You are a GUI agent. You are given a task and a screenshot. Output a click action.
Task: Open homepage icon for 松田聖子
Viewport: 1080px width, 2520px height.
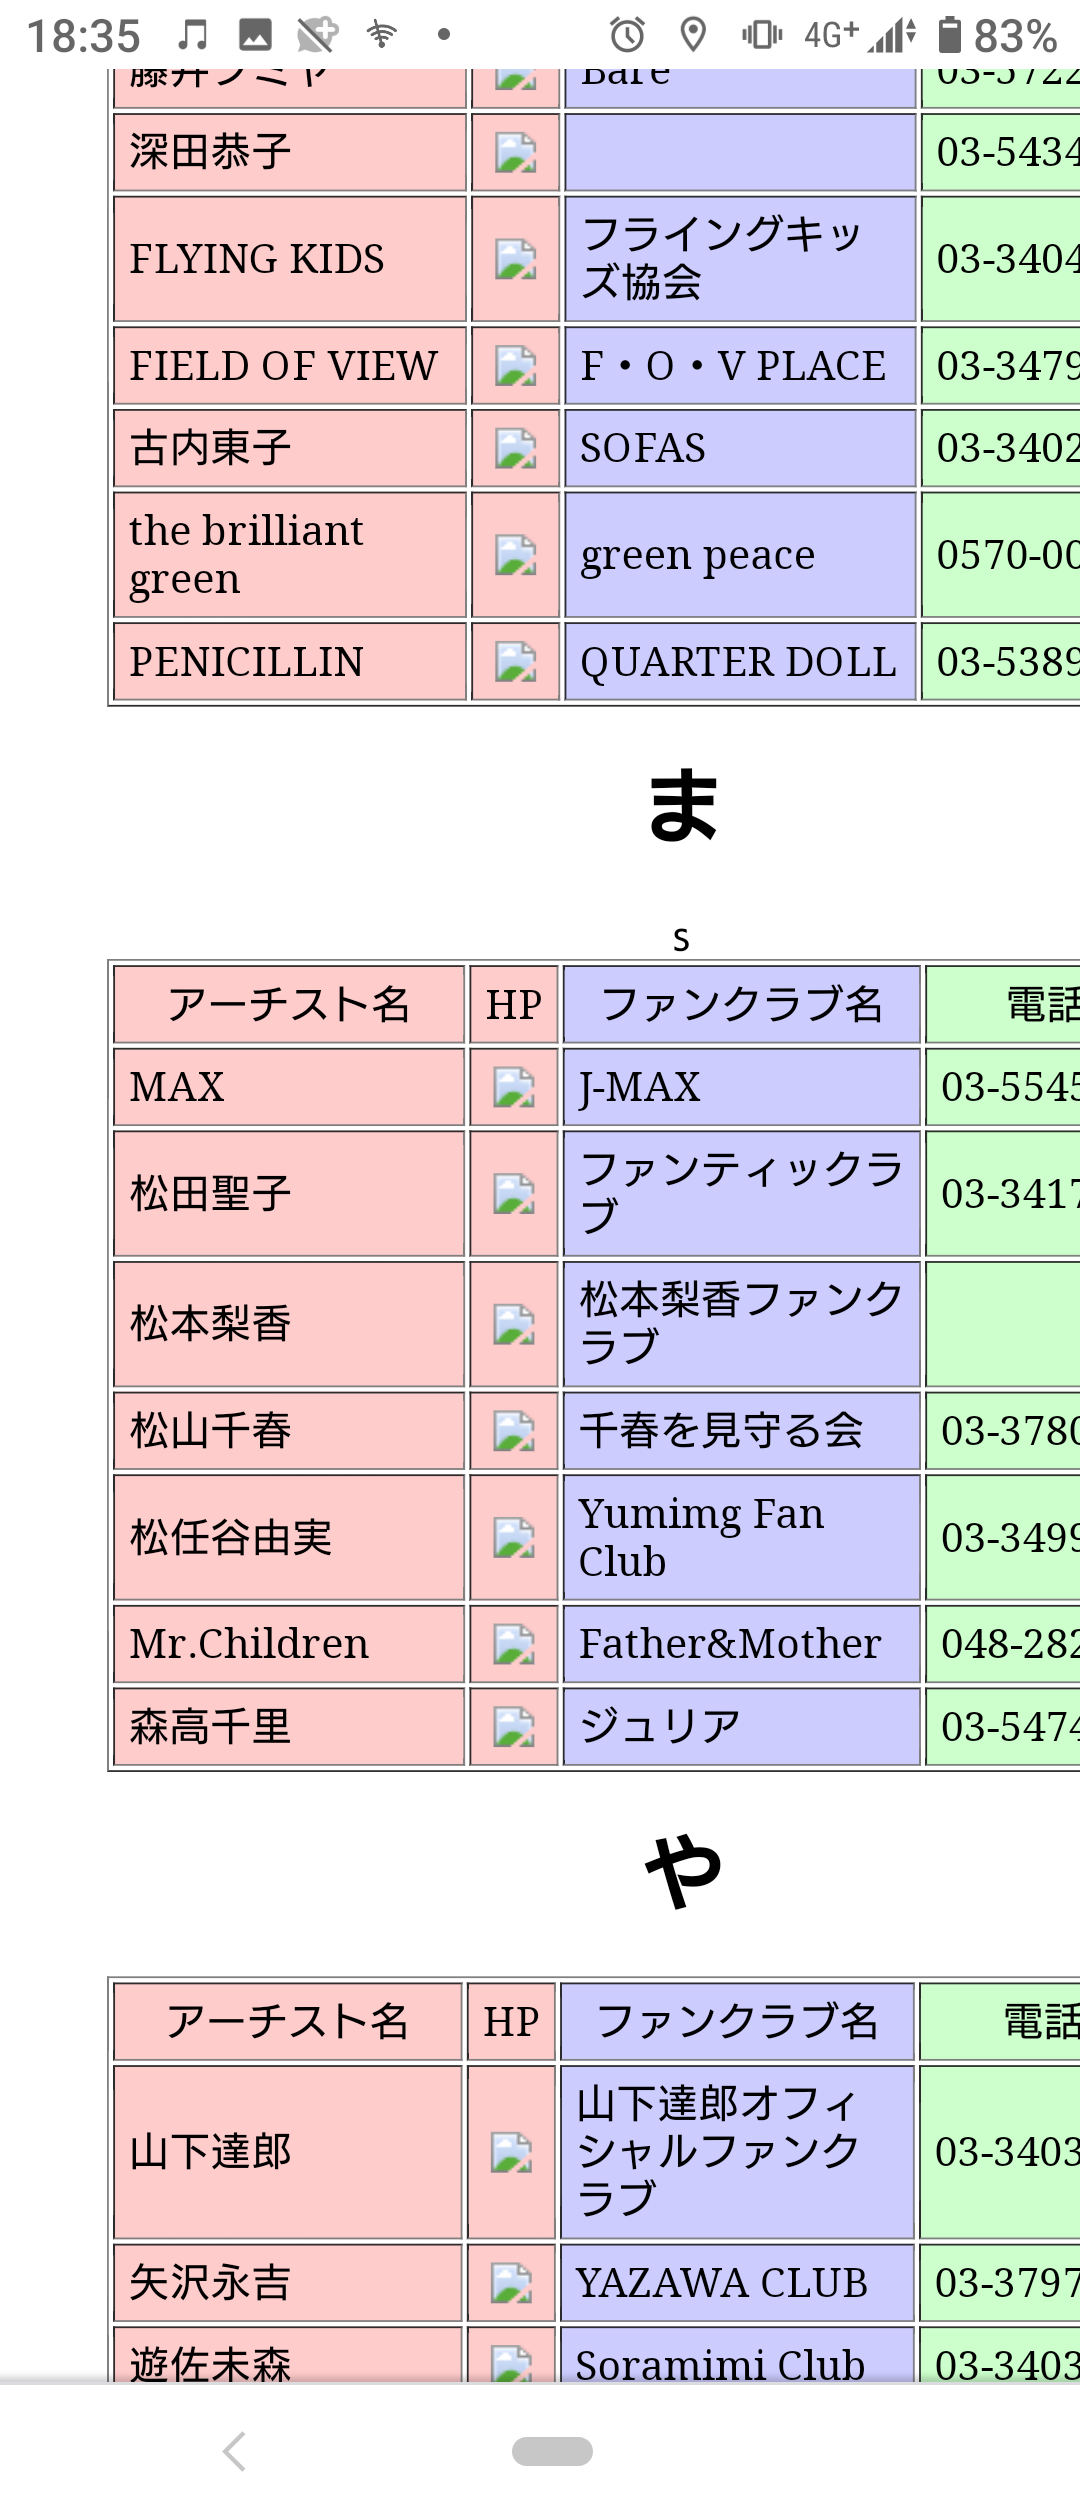pos(514,1194)
